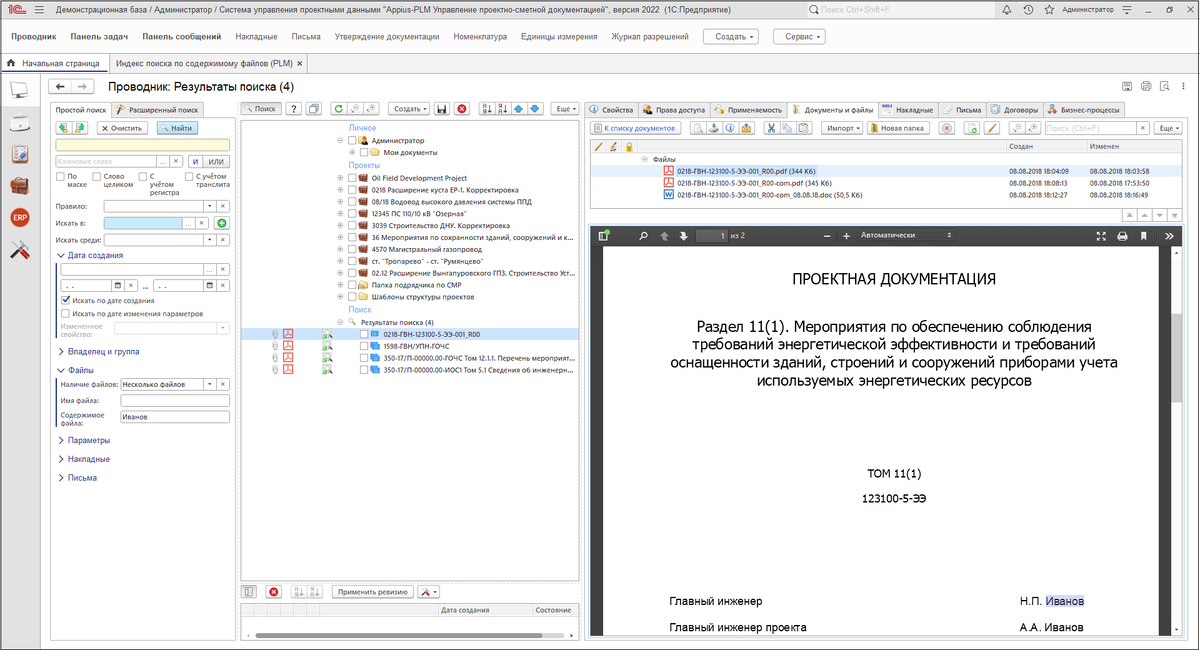Open the PDF zoom Автоматически dropdown

pos(906,235)
